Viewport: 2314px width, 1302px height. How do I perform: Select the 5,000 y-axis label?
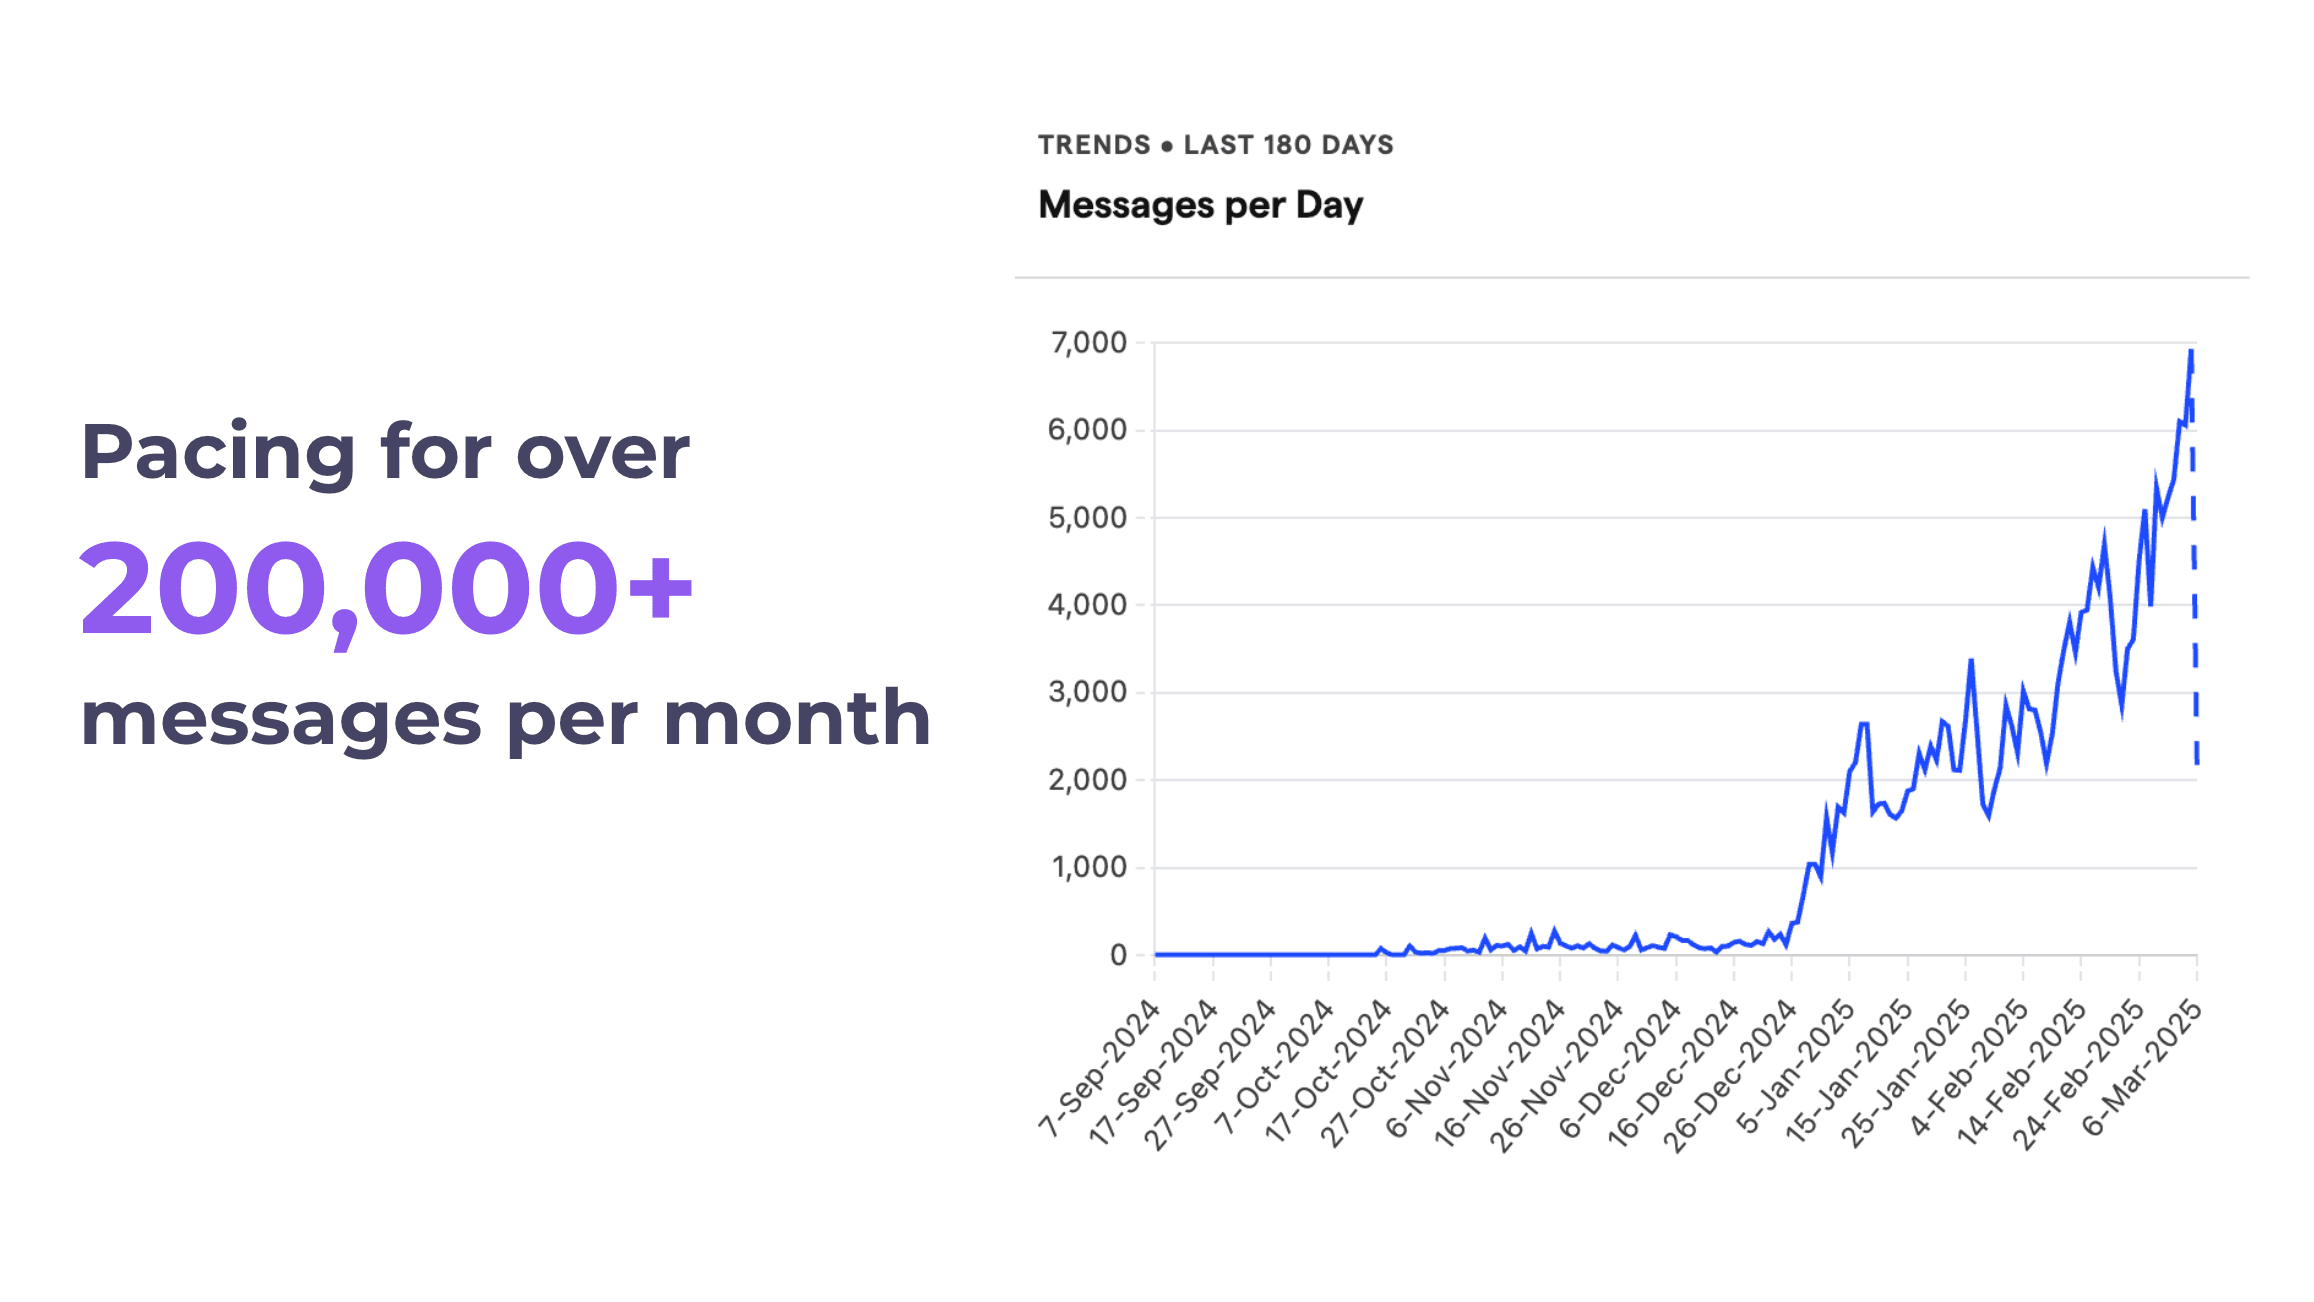[1087, 518]
